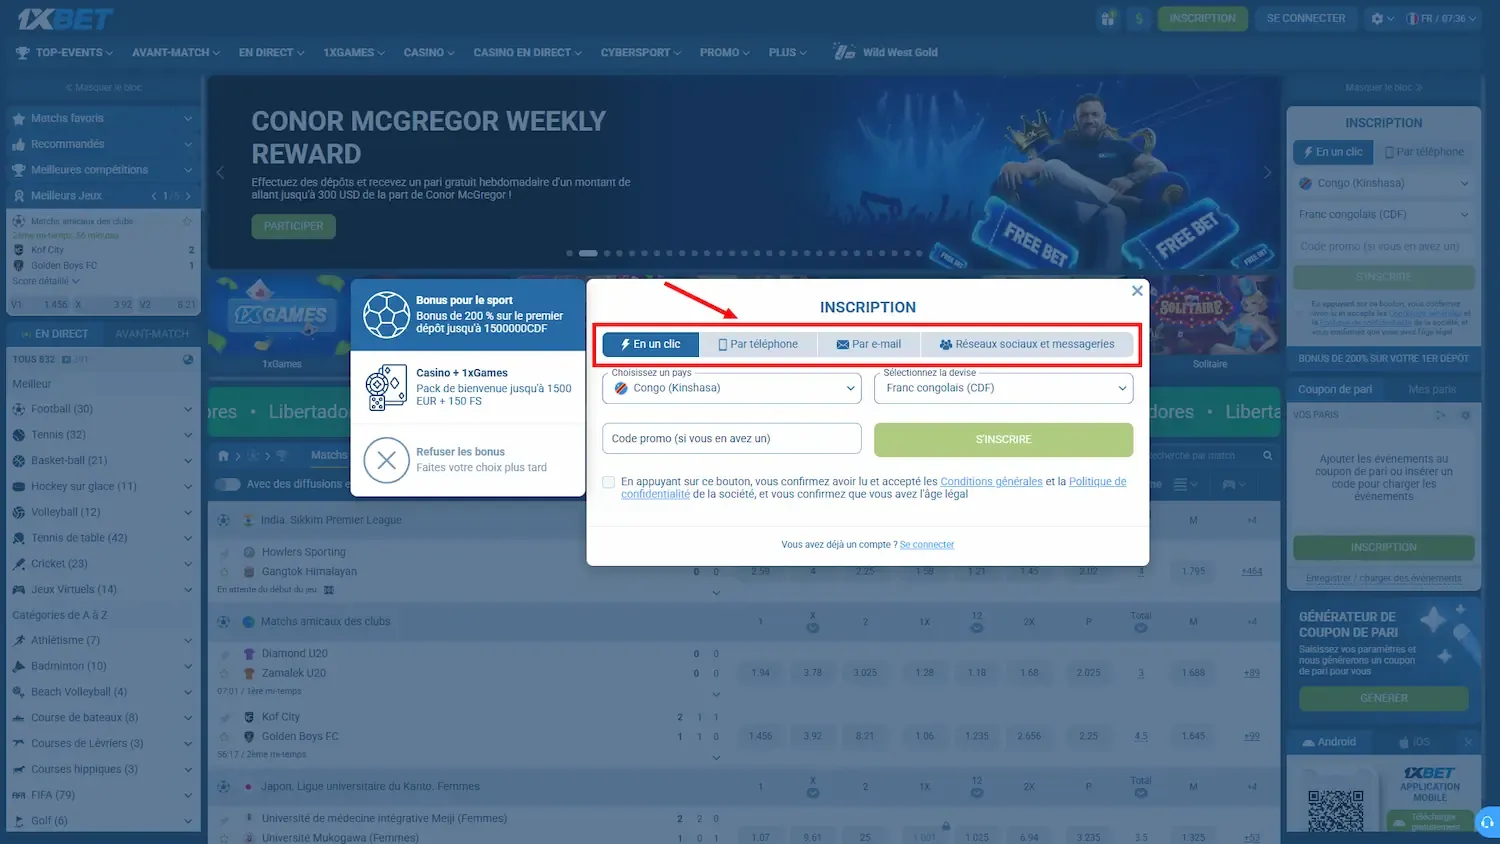Open the currency dropdown Franc congolais (CDF)
Screen dimensions: 1500x844
1003,388
